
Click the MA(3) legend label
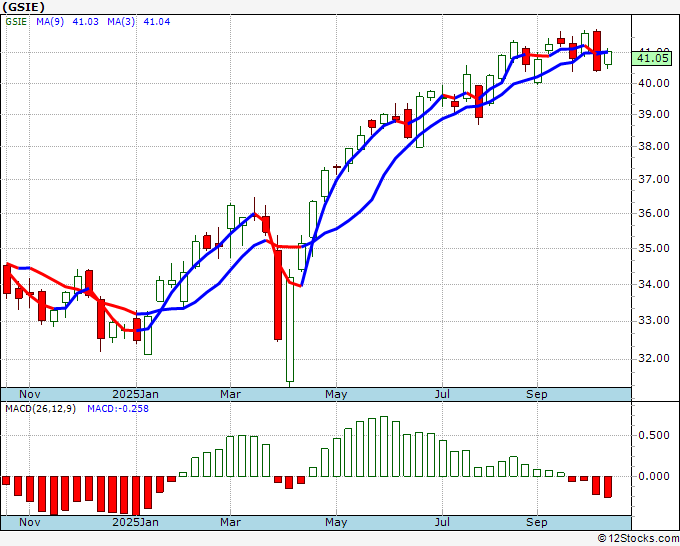[x=121, y=22]
